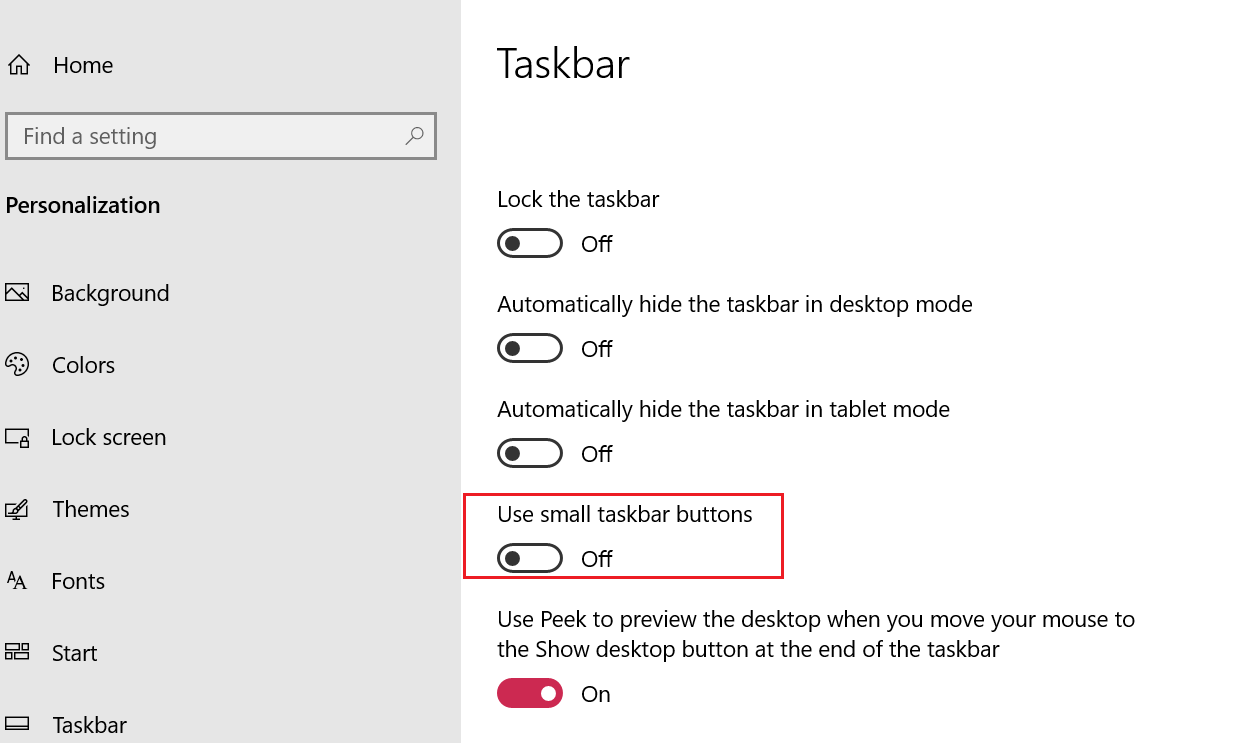Enable Lock the taskbar
The image size is (1236, 743).
pyautogui.click(x=529, y=243)
